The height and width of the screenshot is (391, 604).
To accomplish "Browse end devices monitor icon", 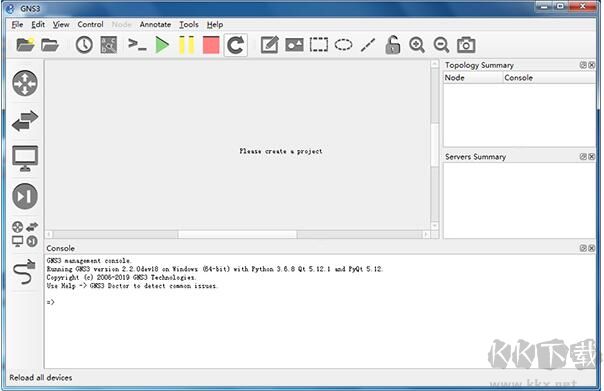I will pyautogui.click(x=25, y=158).
